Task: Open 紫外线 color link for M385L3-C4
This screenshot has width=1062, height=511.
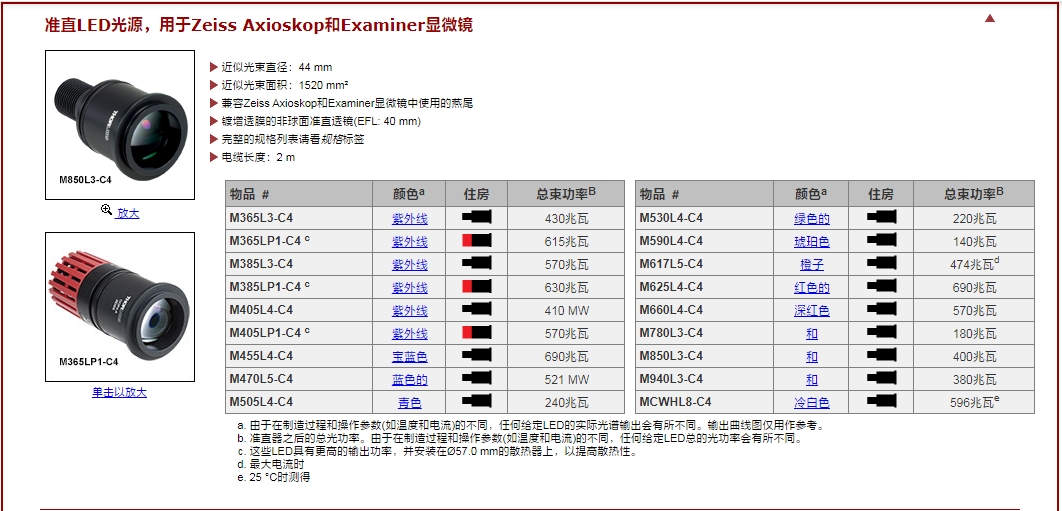Action: point(410,265)
